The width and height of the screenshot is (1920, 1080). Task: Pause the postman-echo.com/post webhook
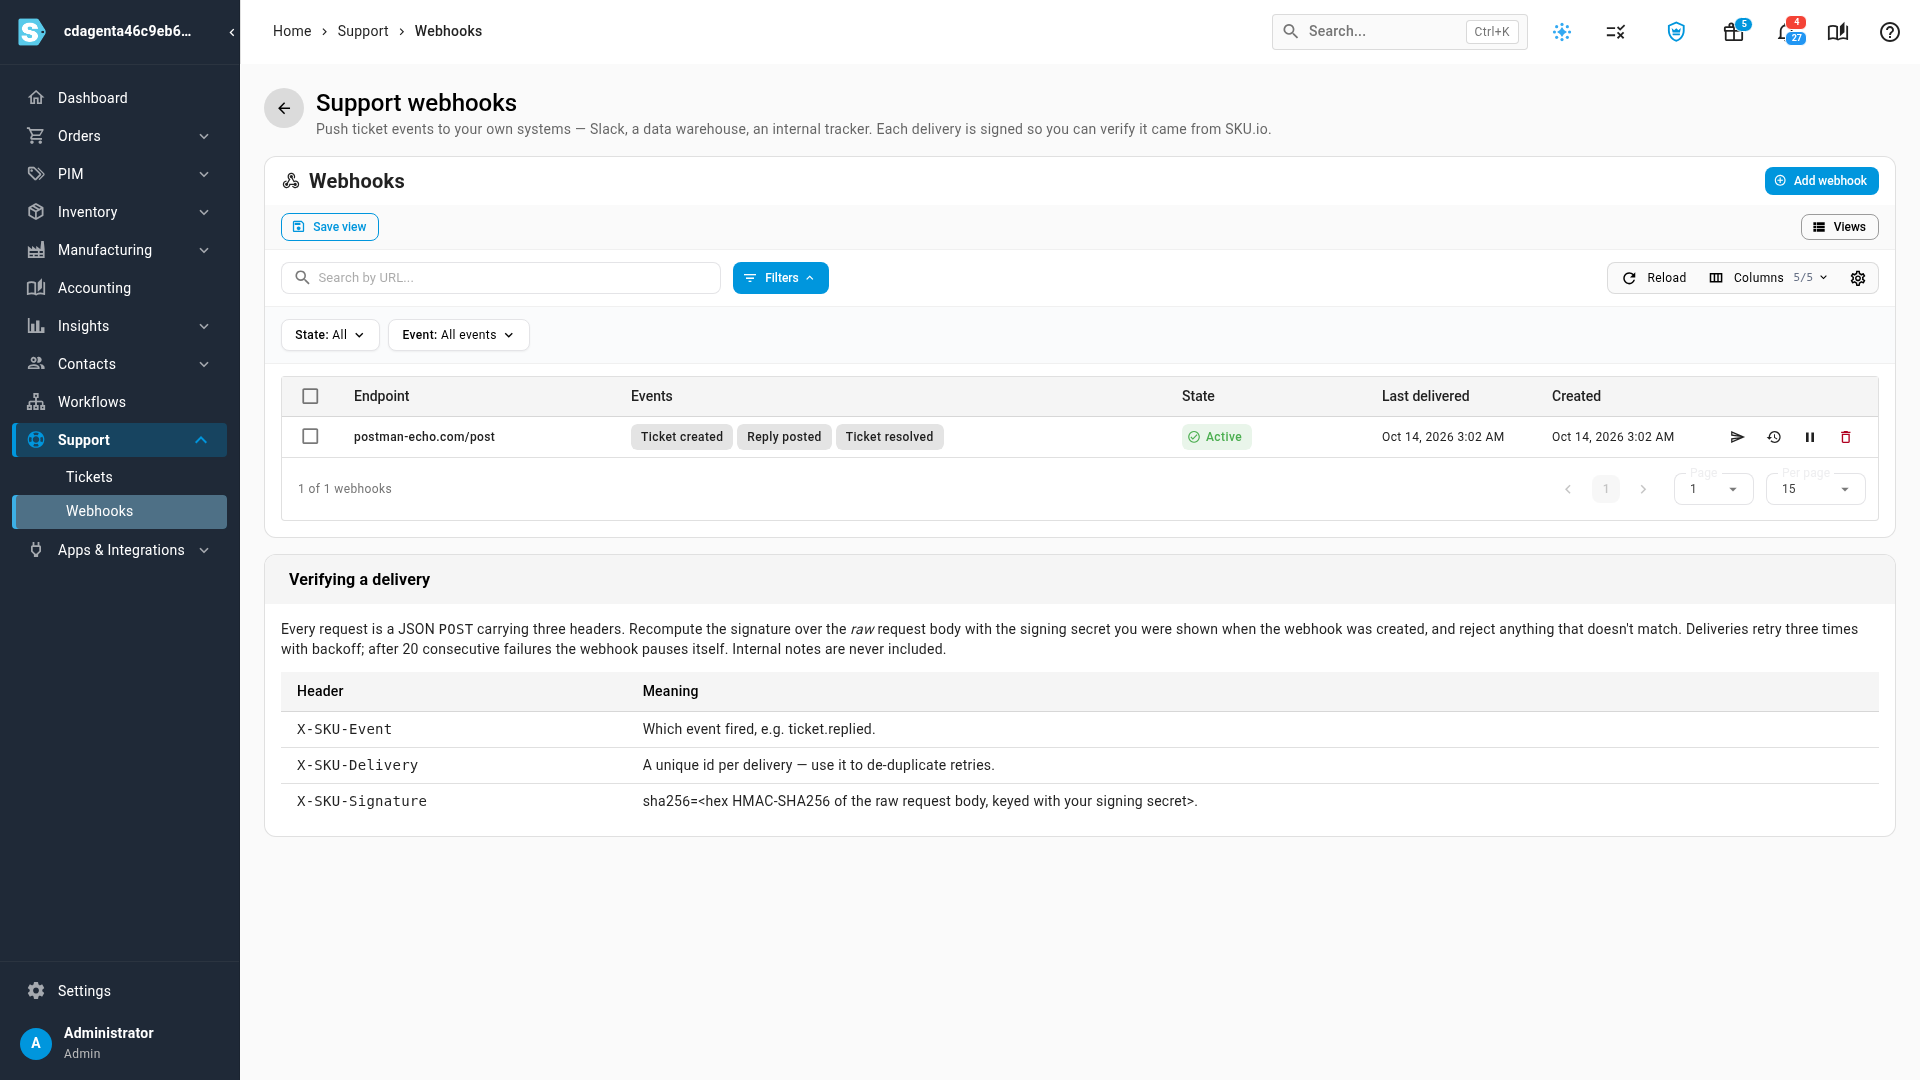click(x=1810, y=437)
